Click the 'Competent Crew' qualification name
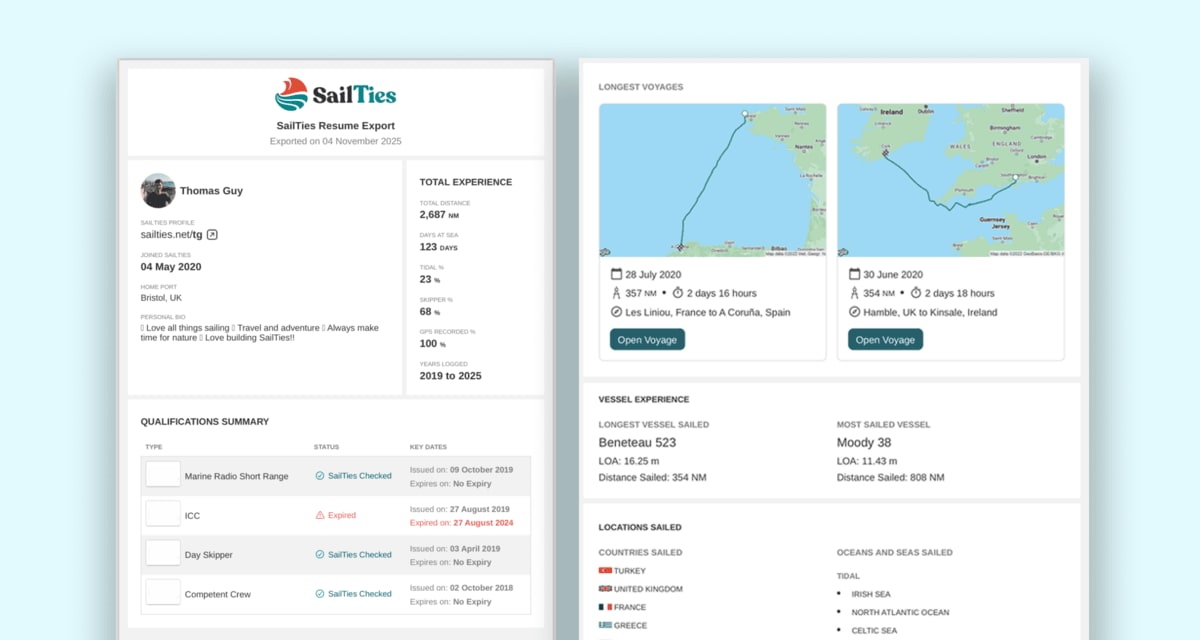Viewport: 1200px width, 640px height. (218, 594)
